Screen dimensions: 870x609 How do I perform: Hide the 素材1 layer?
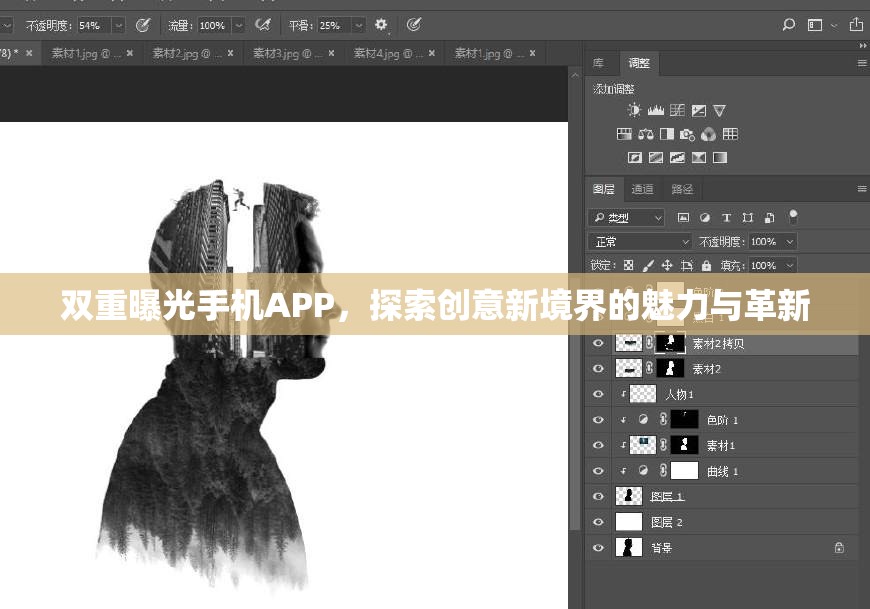[x=598, y=445]
